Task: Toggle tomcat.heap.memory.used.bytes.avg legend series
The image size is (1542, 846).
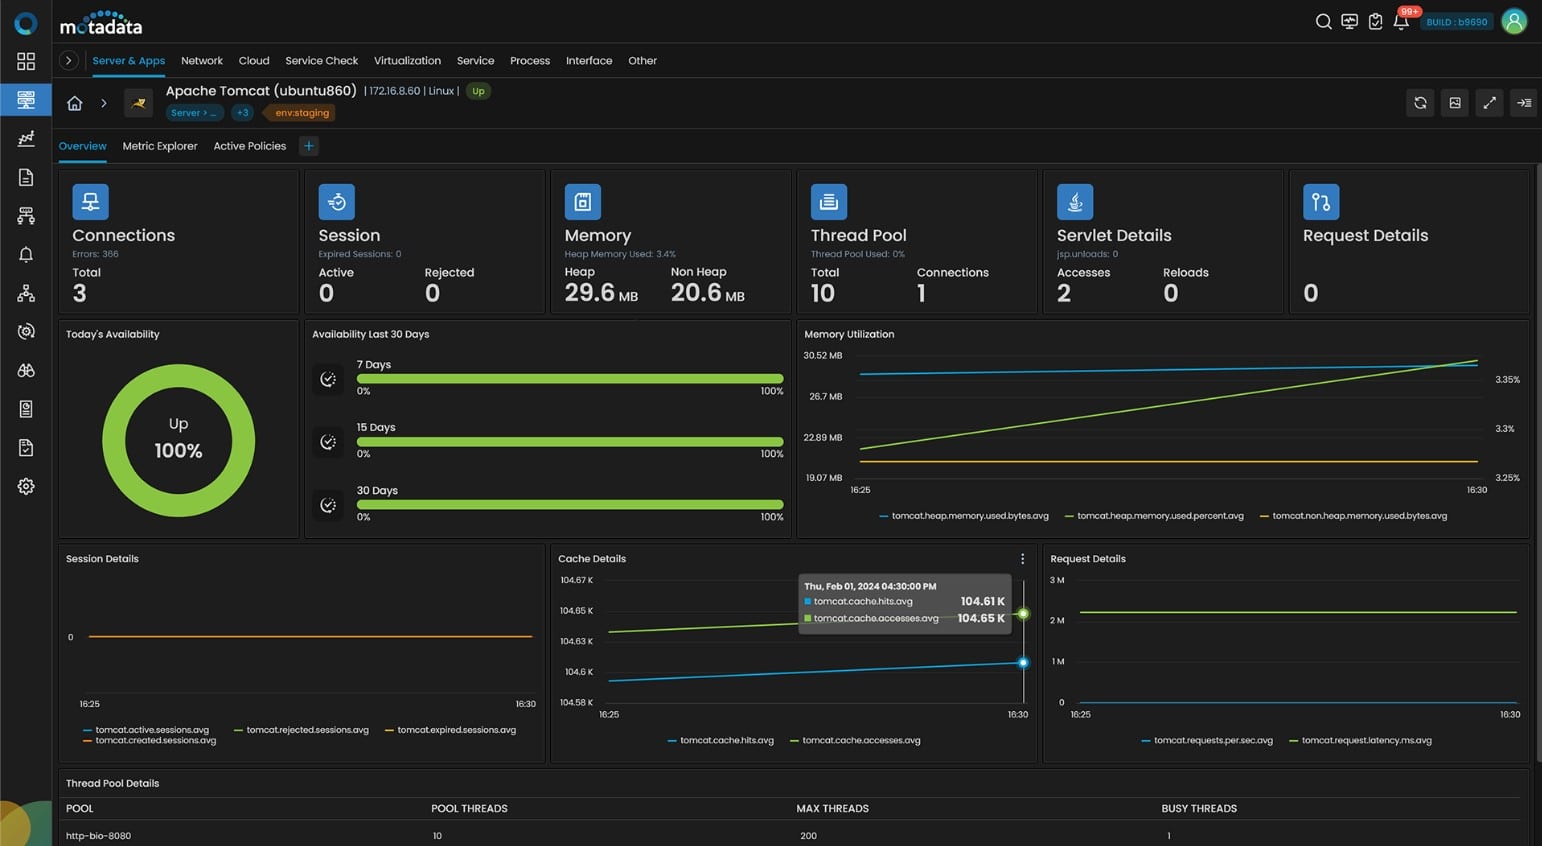Action: (x=964, y=516)
